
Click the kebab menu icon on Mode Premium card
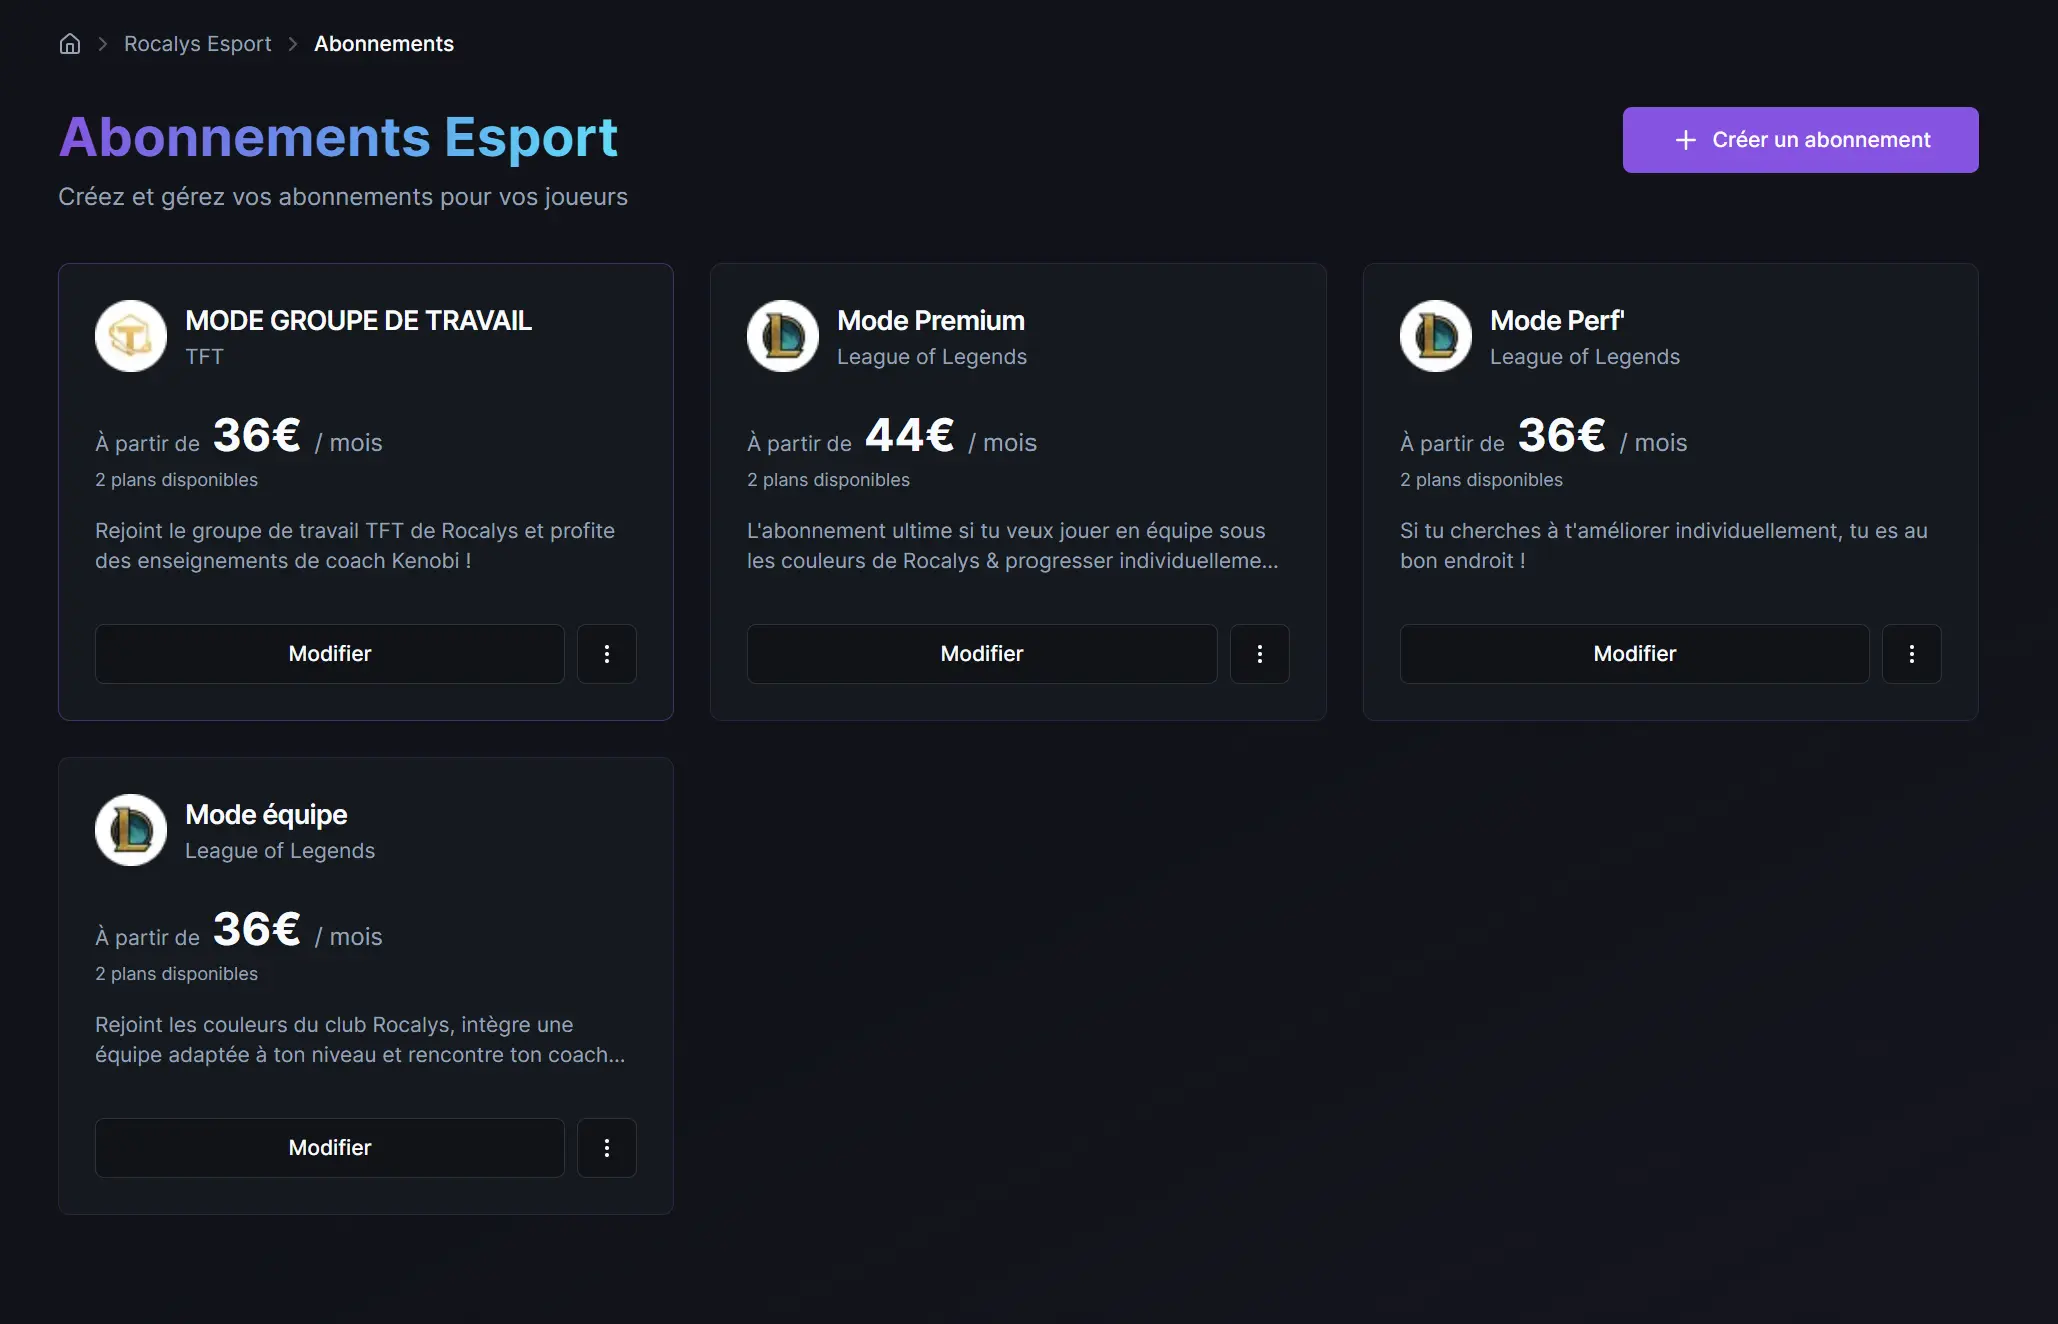pos(1259,654)
